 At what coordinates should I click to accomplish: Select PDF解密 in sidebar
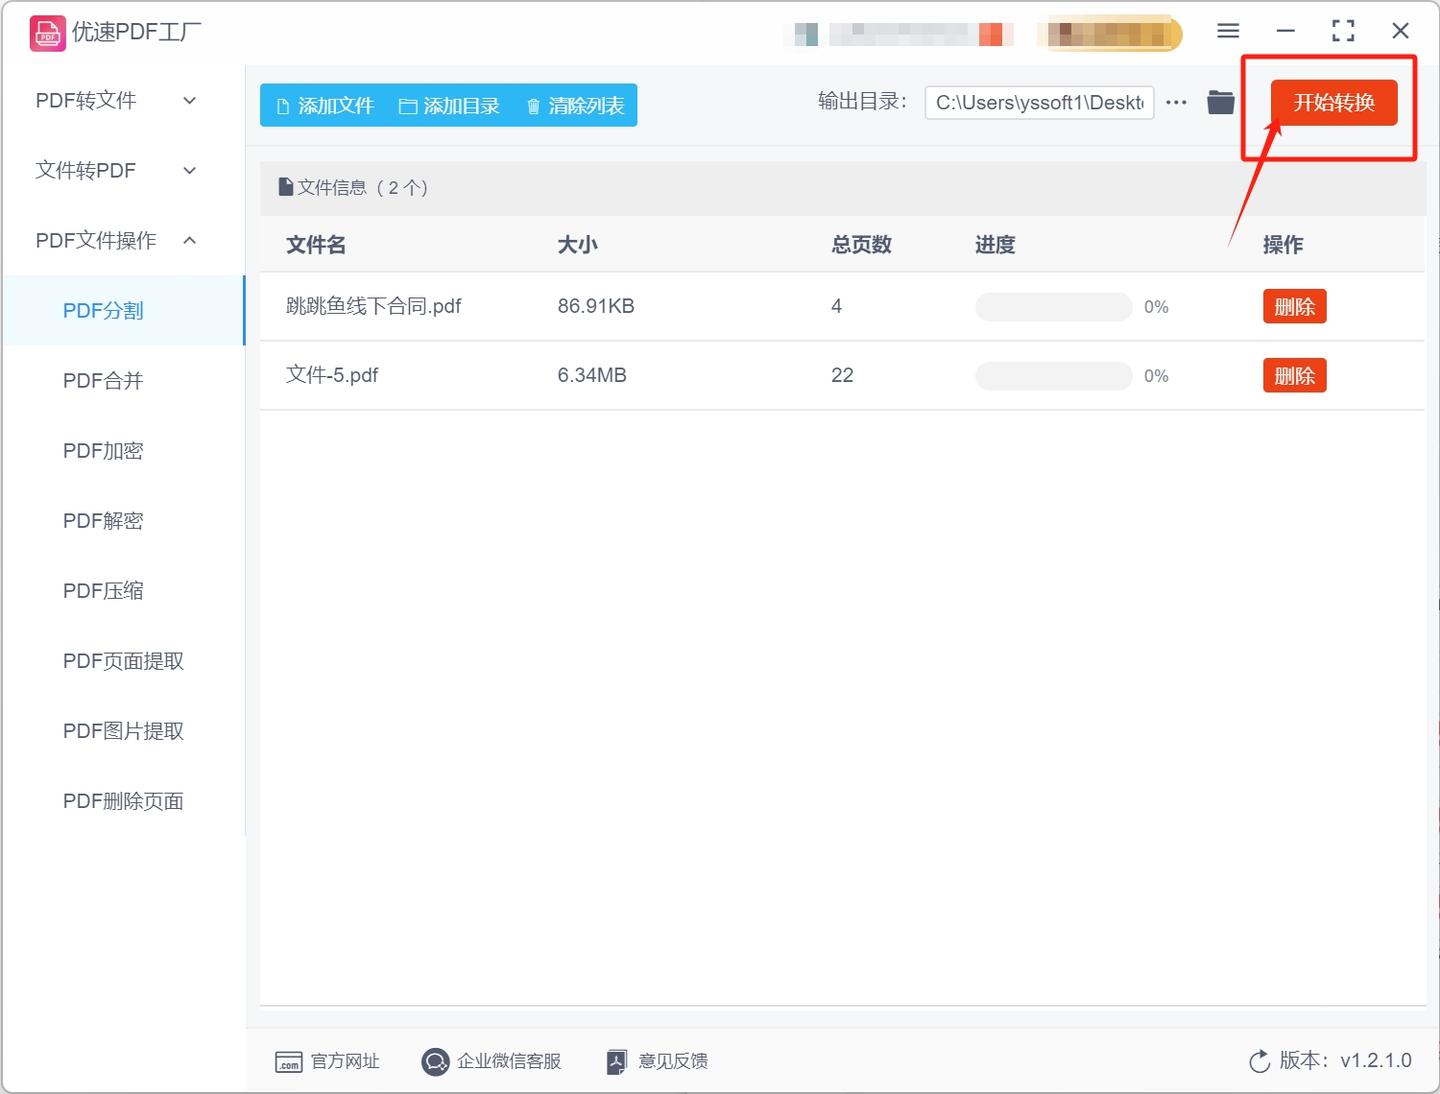pyautogui.click(x=124, y=521)
